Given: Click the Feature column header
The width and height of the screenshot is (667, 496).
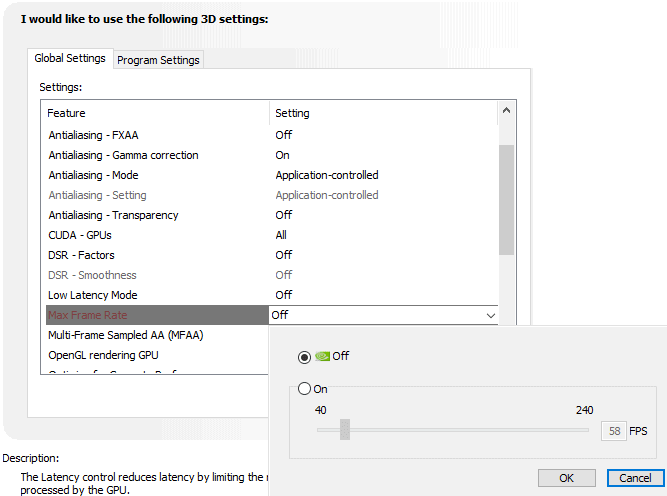Looking at the screenshot, I should click(66, 113).
